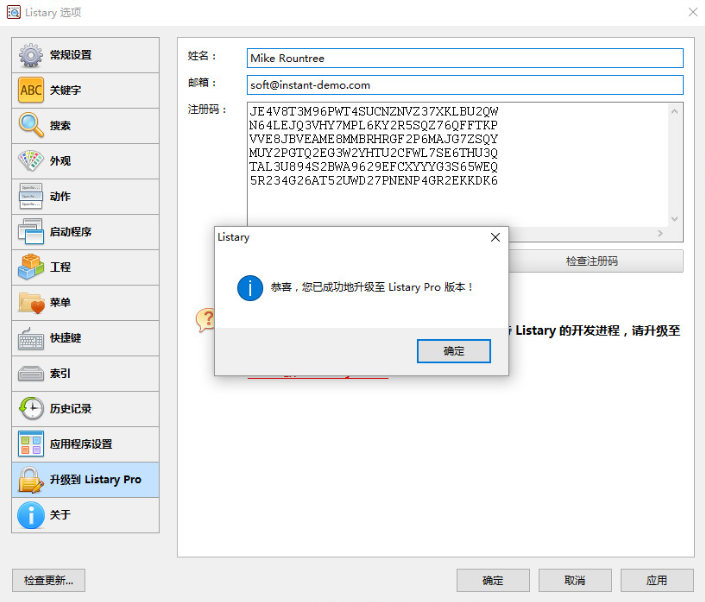Screen dimensions: 705x602
Task: Click the code line starting 5R234G26AT52
Action: [x=374, y=181]
